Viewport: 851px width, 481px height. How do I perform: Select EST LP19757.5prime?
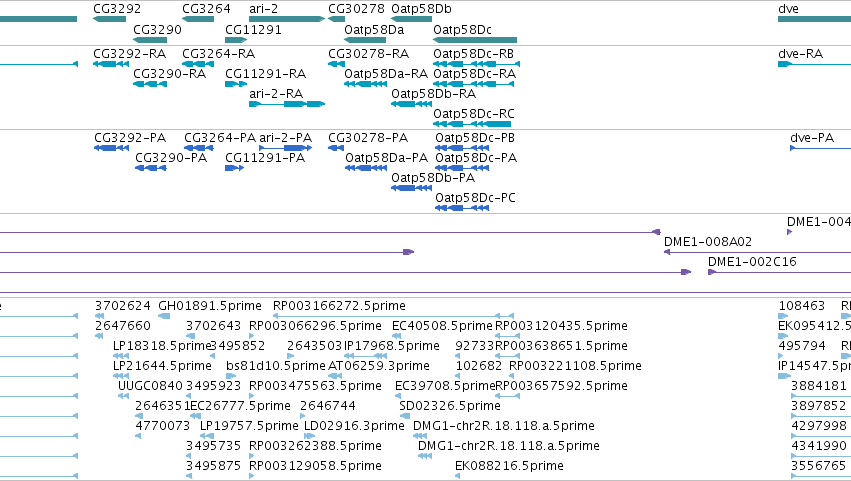point(249,427)
